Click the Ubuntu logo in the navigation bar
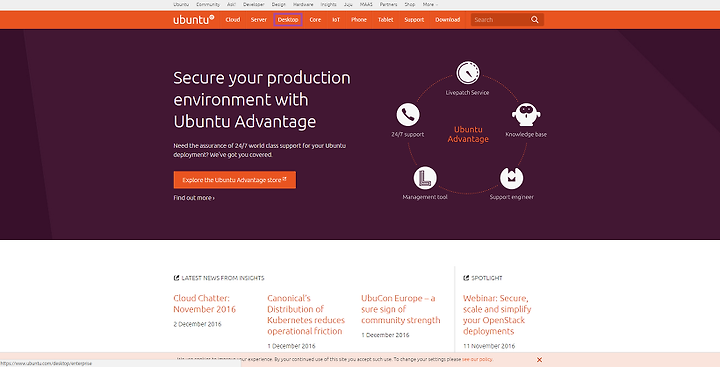This screenshot has height=367, width=720. [194, 20]
